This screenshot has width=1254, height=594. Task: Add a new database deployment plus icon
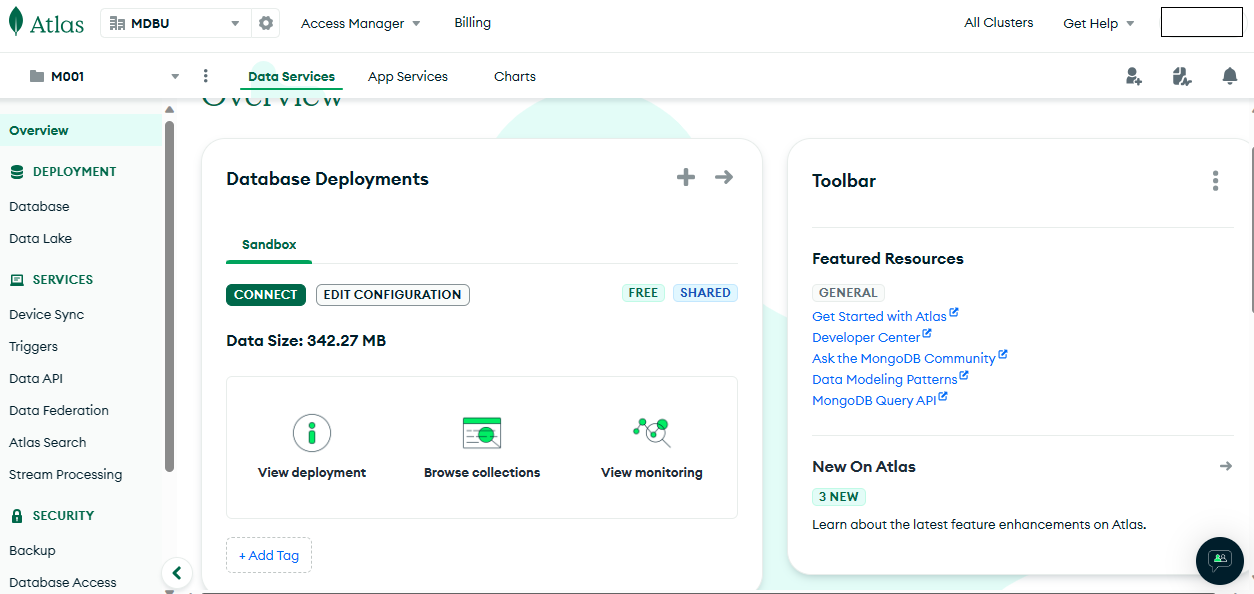[686, 177]
